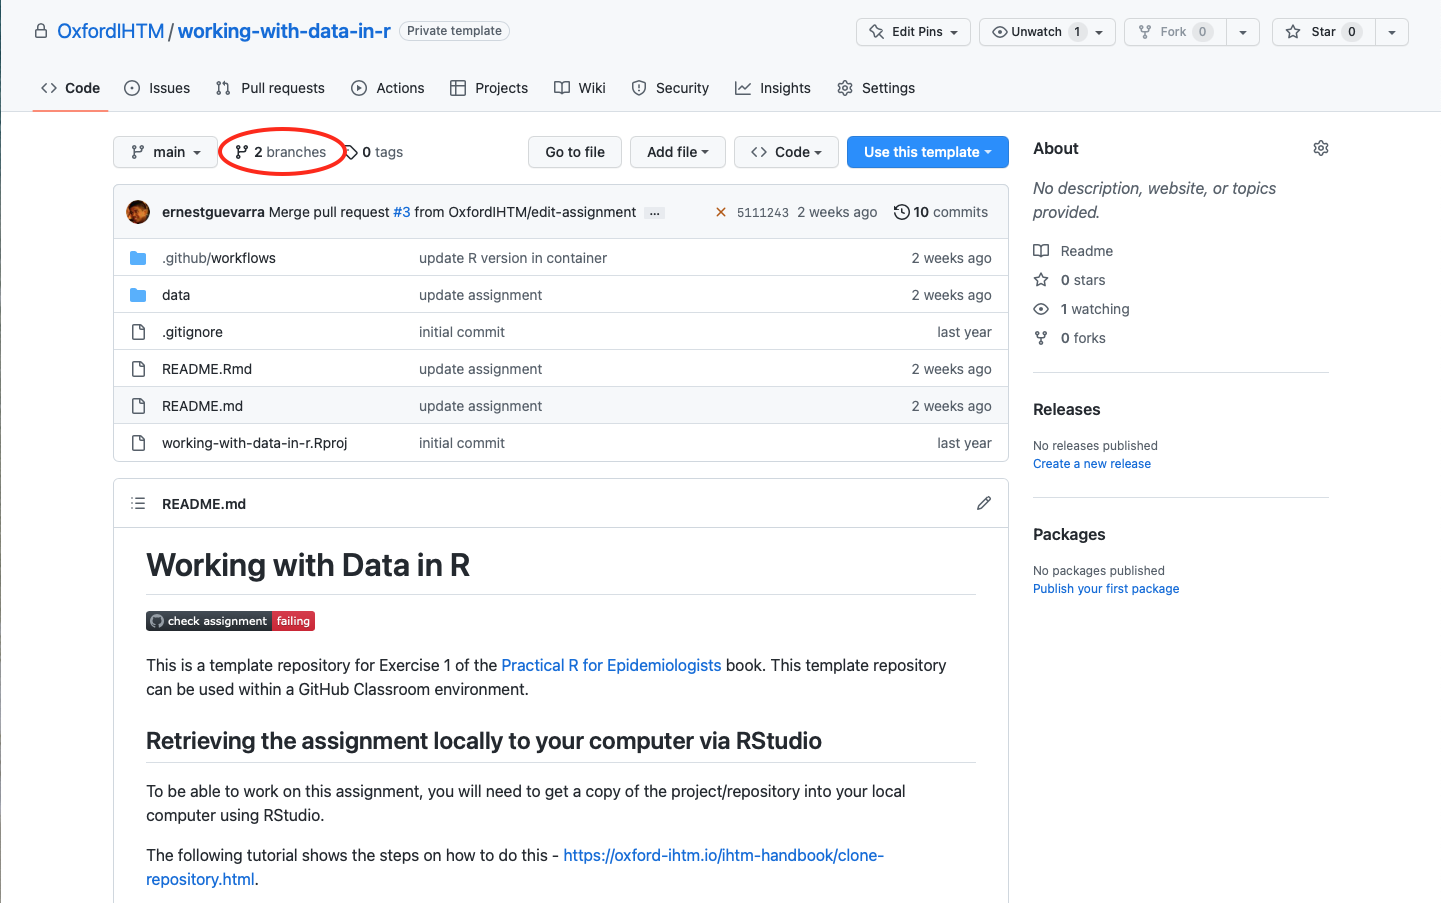
Task: View the 0 tags page
Action: coord(375,152)
